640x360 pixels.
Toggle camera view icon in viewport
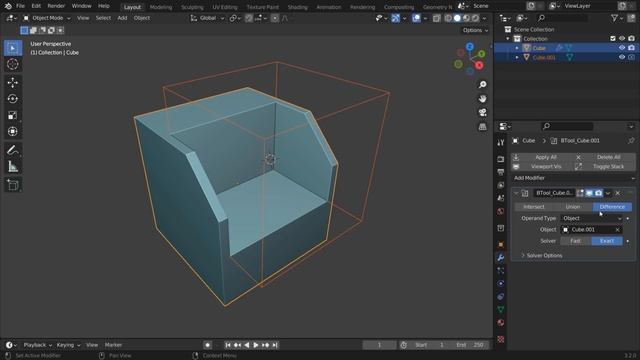482,113
